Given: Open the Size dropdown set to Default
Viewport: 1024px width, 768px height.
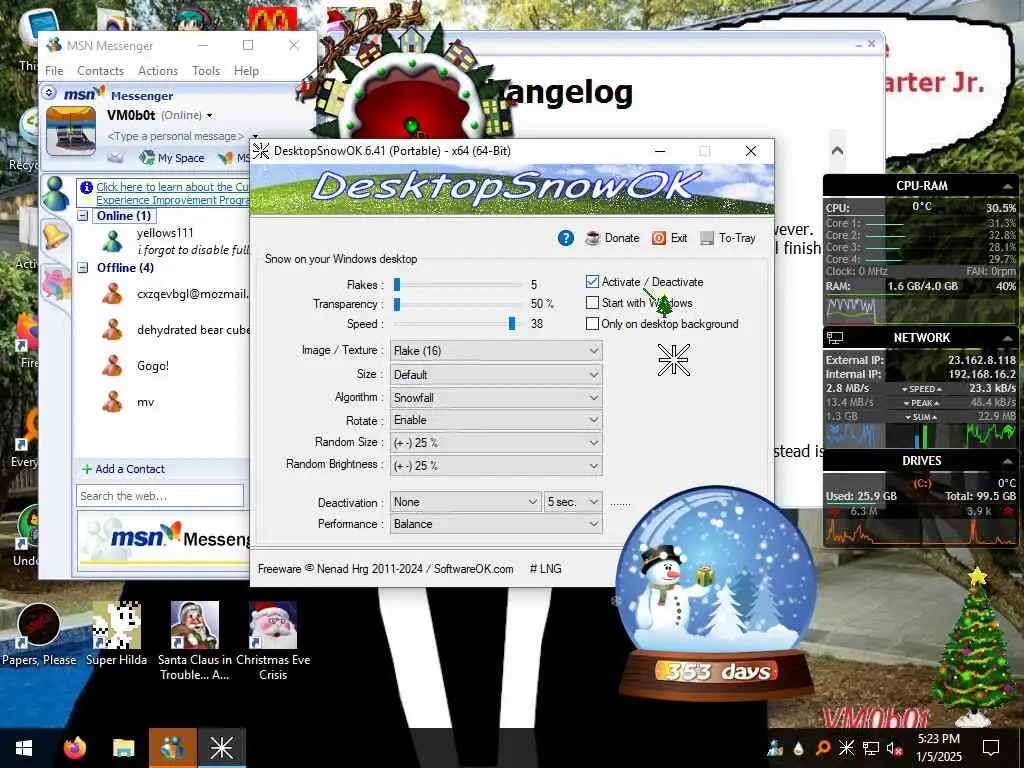Looking at the screenshot, I should pyautogui.click(x=496, y=375).
